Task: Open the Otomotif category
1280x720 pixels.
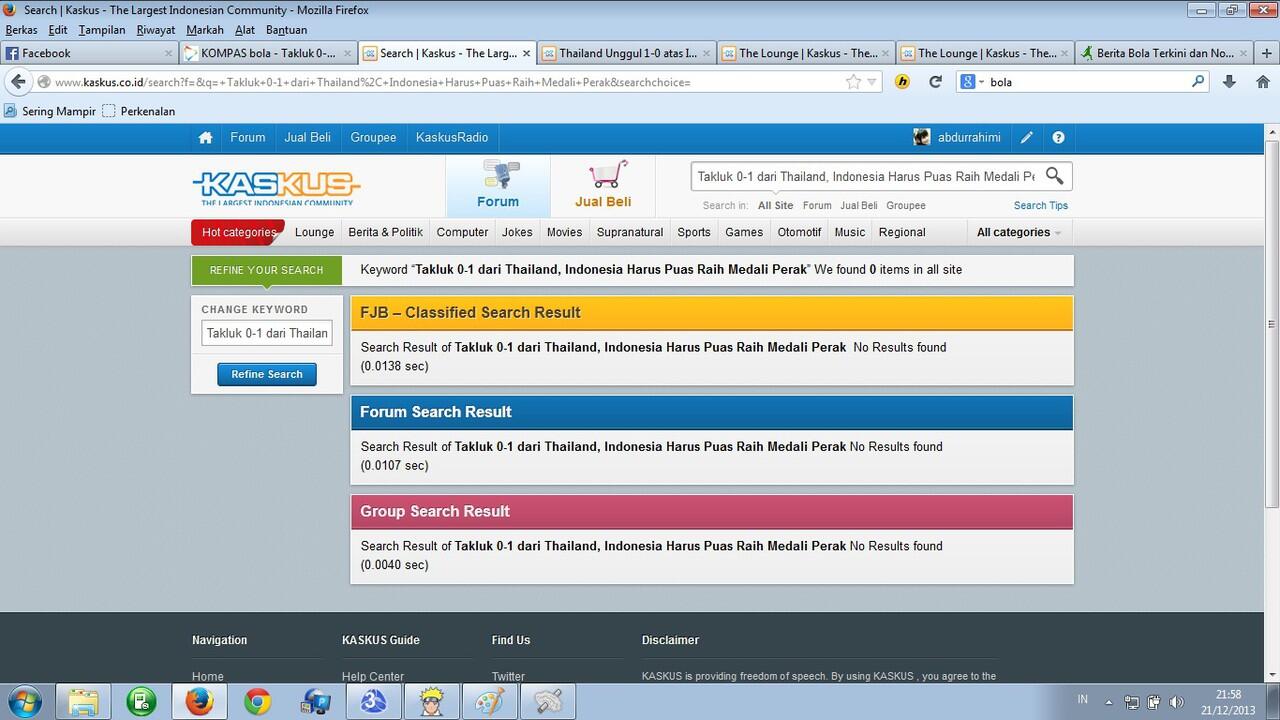Action: [x=799, y=232]
